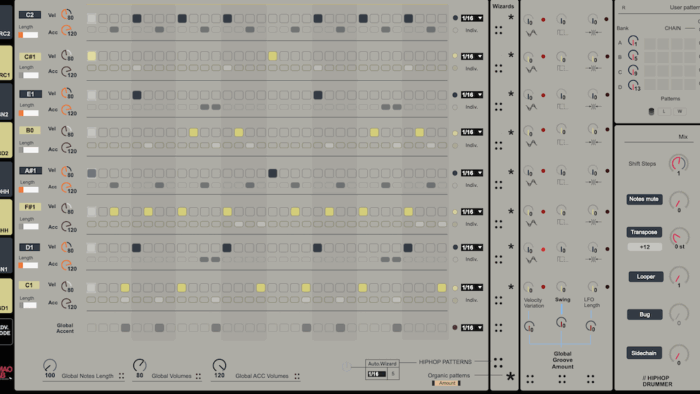Click the Sidechain button
Image resolution: width=700 pixels, height=394 pixels.
click(x=644, y=353)
